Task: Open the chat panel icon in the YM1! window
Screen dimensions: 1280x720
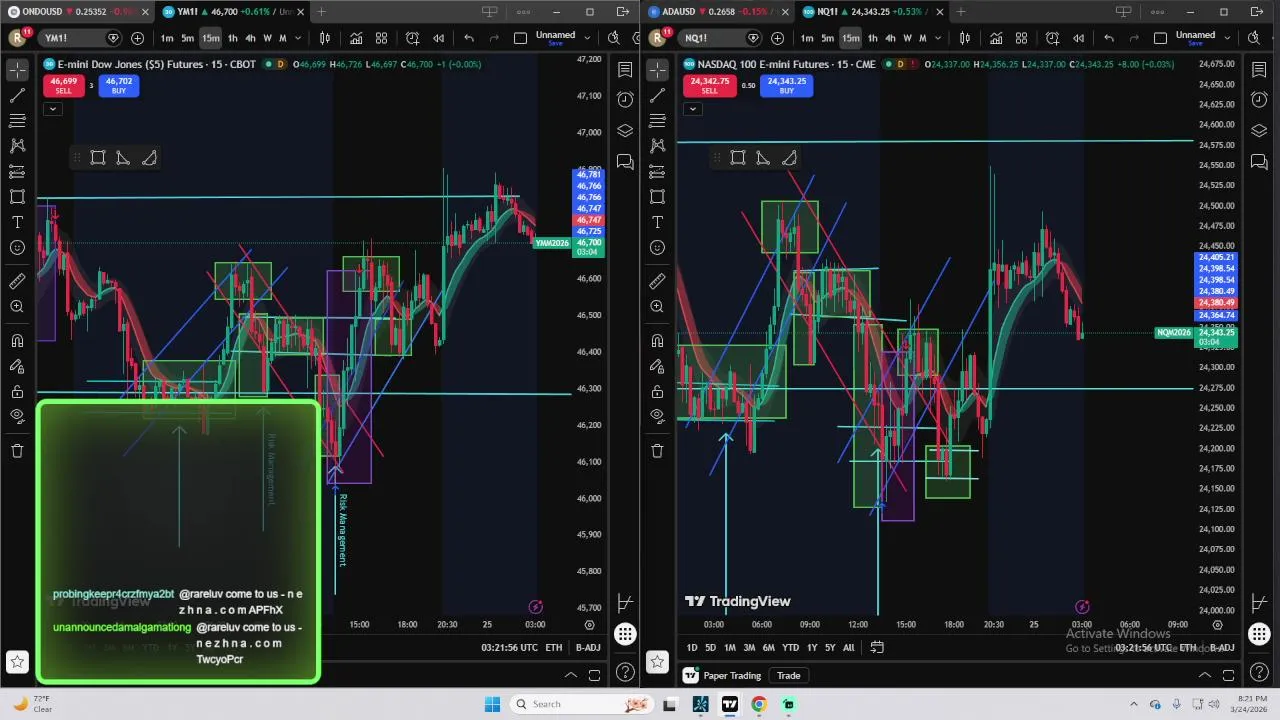Action: tap(625, 161)
